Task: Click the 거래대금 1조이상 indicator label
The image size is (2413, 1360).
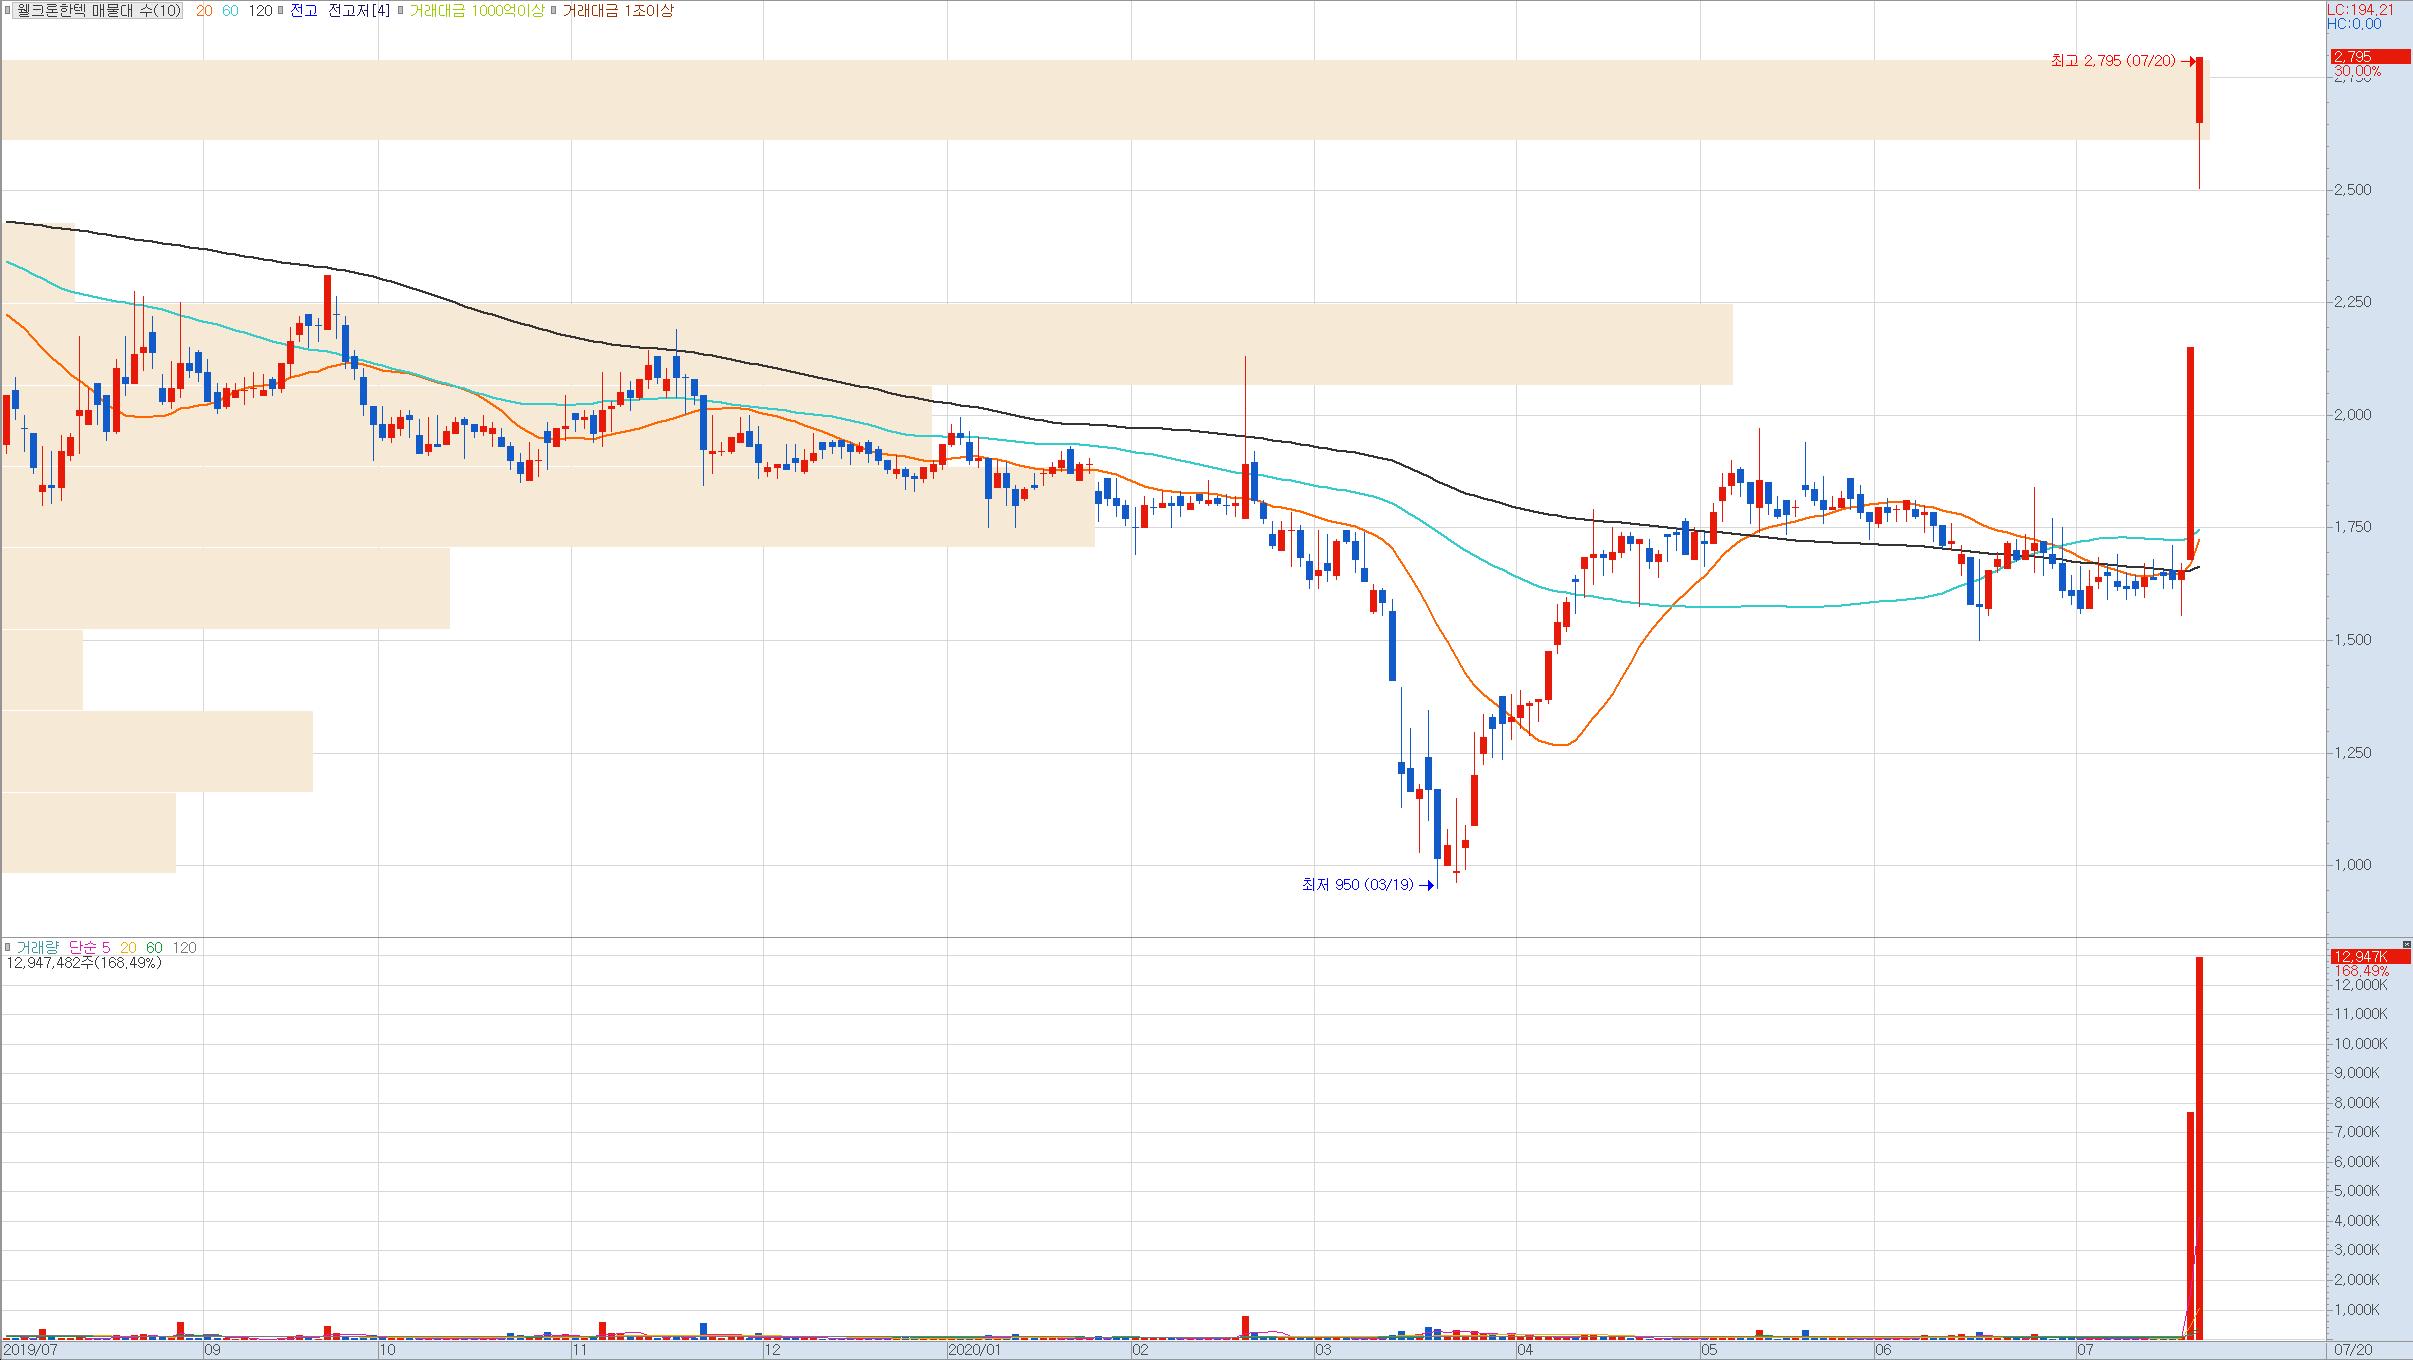Action: coord(617,11)
